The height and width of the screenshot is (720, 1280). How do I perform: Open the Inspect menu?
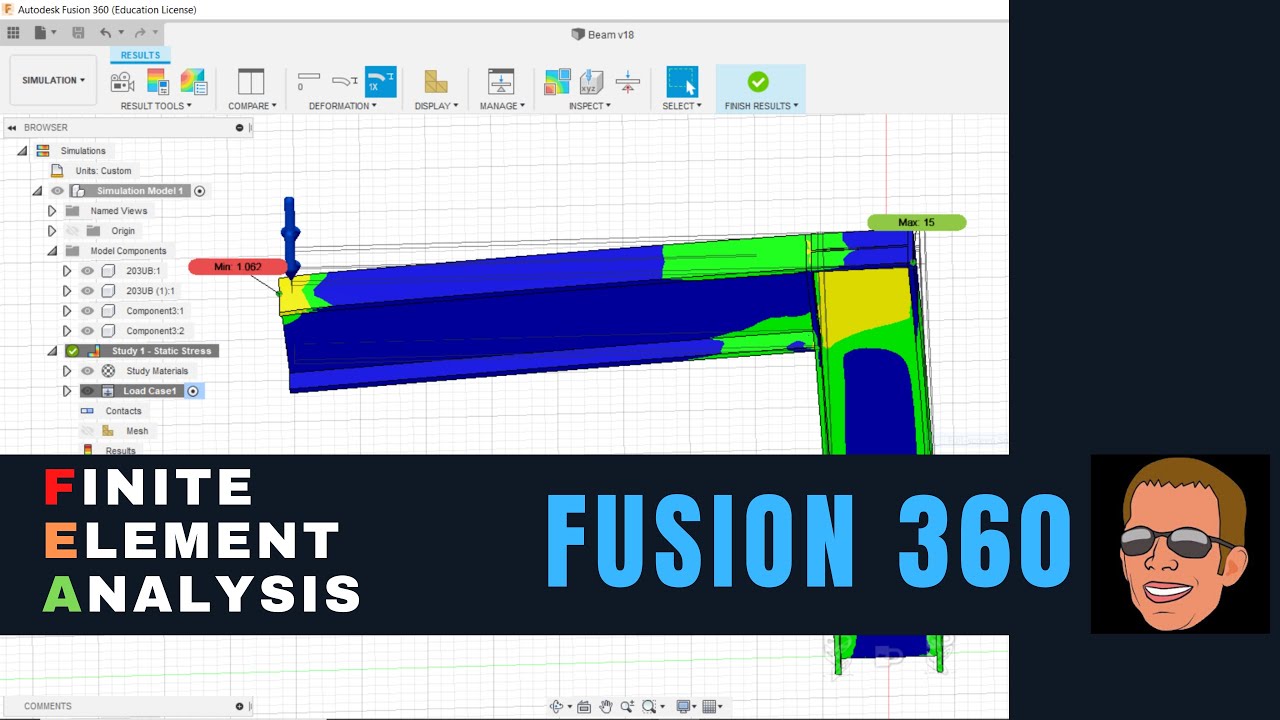point(590,106)
